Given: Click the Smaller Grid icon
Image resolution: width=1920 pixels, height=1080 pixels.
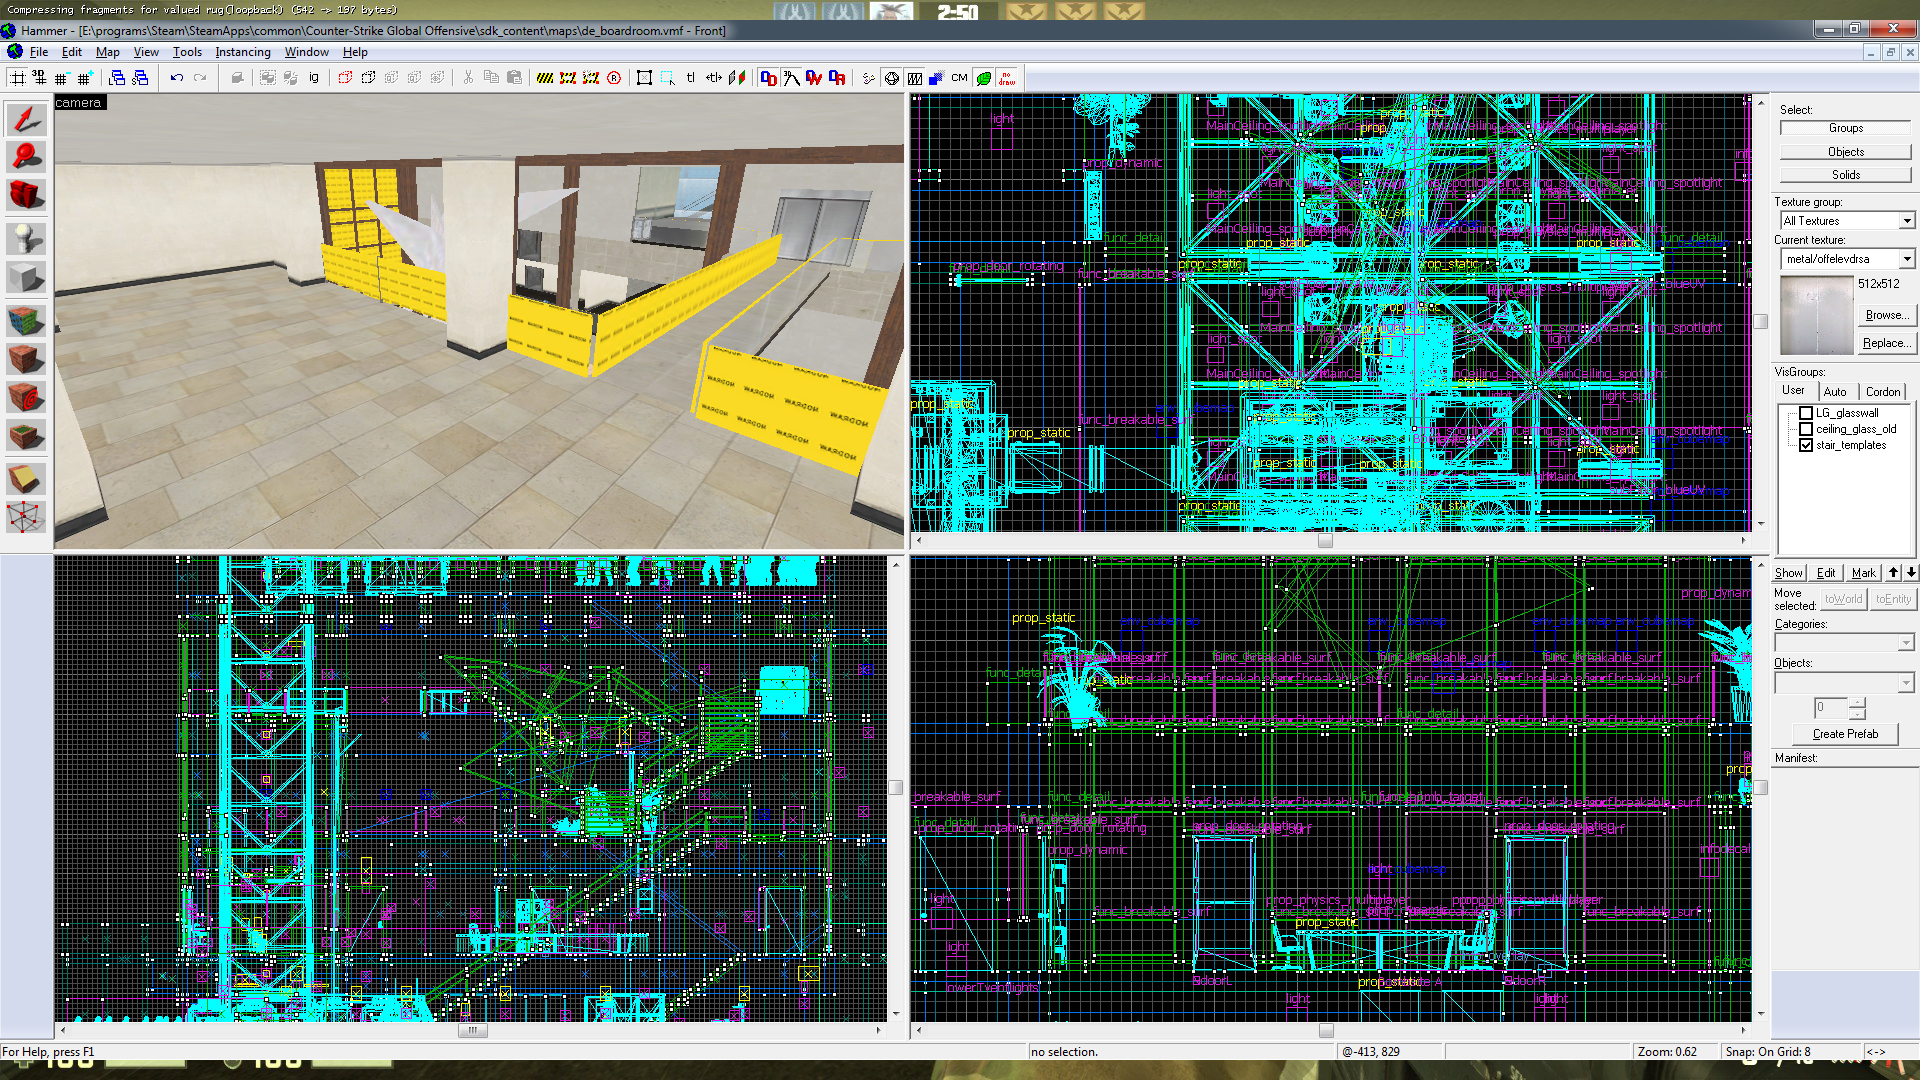Looking at the screenshot, I should point(61,78).
